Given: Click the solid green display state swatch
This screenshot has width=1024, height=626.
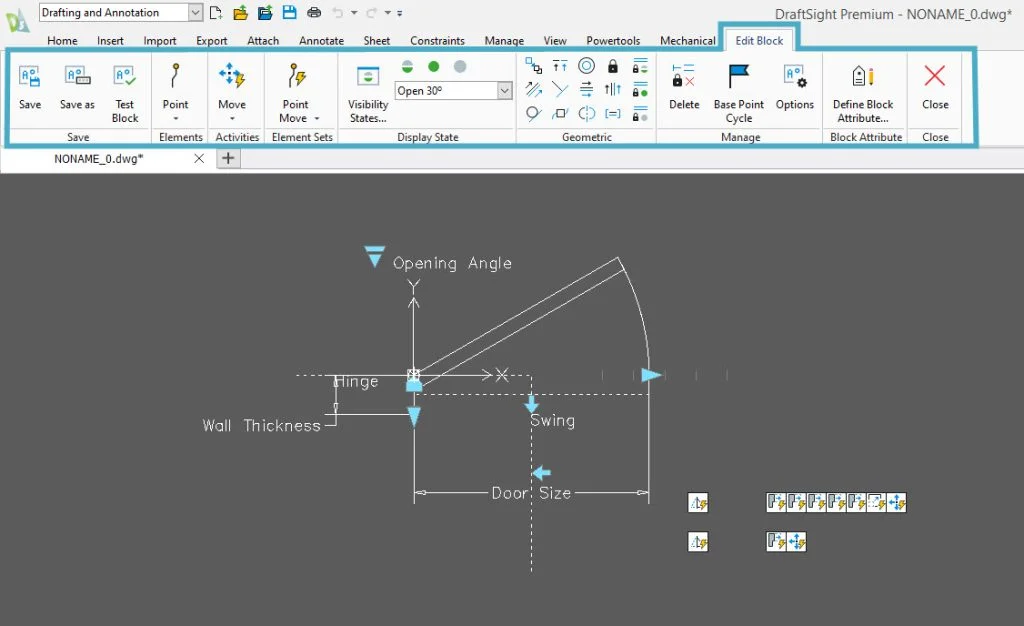Looking at the screenshot, I should [432, 64].
